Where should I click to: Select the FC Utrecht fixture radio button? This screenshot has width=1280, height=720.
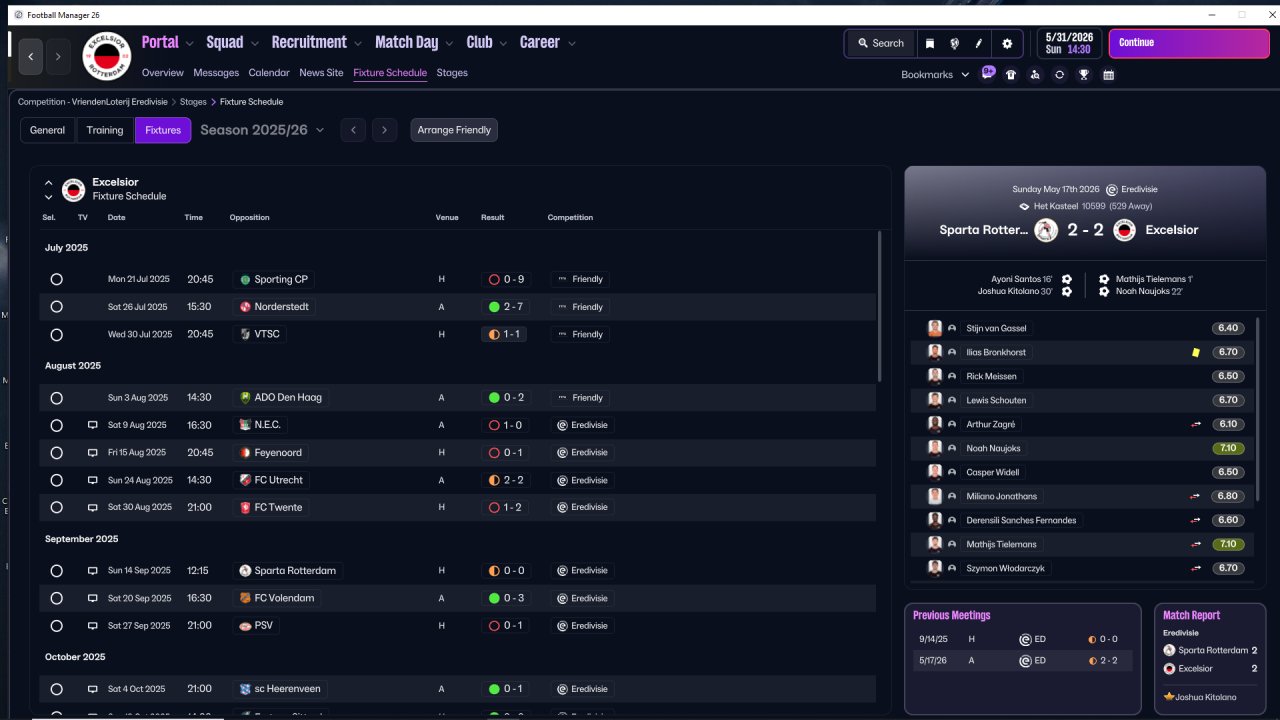click(56, 480)
